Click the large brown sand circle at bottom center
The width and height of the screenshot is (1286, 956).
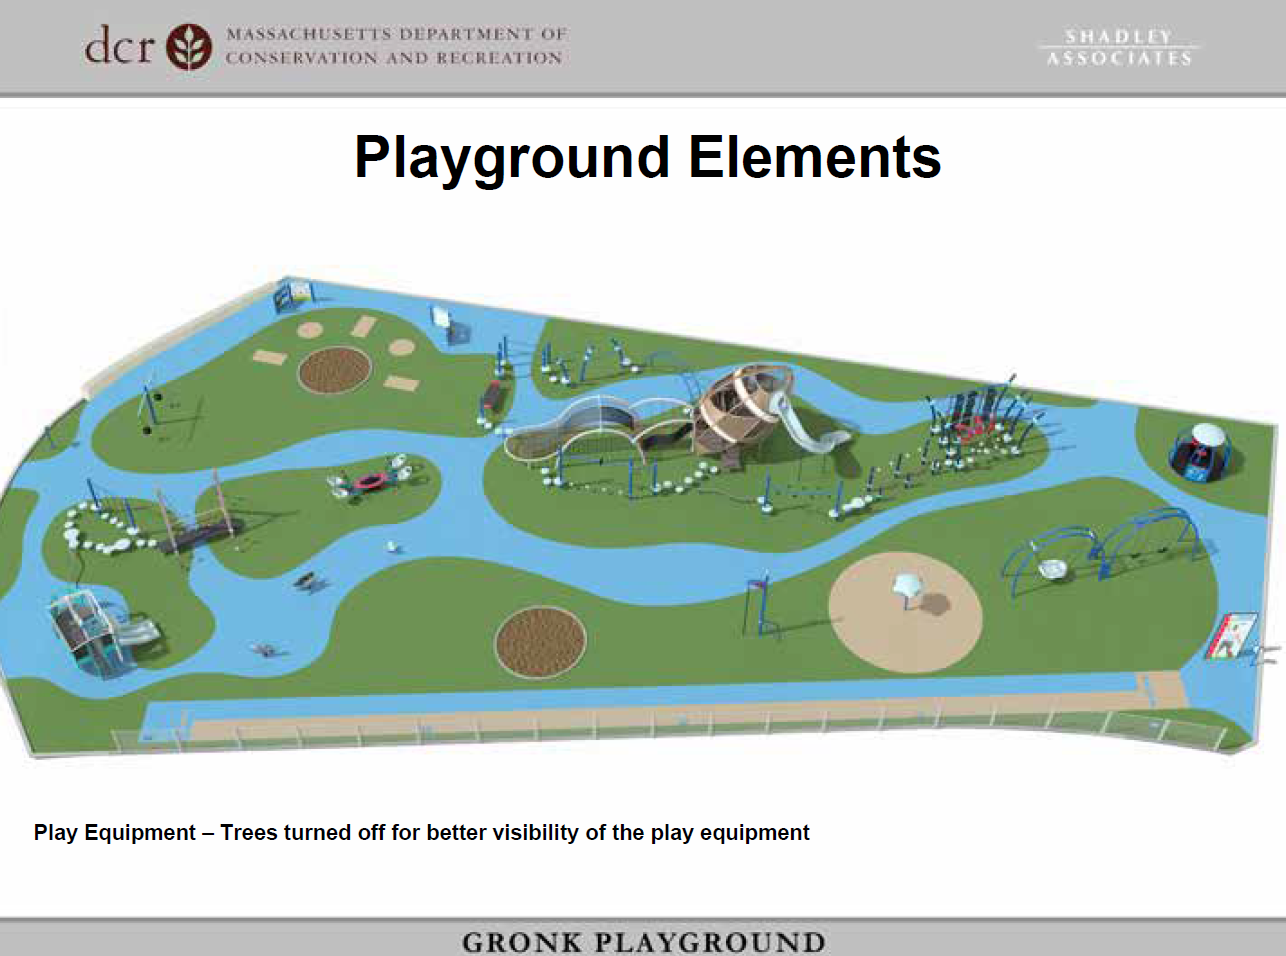click(x=541, y=644)
